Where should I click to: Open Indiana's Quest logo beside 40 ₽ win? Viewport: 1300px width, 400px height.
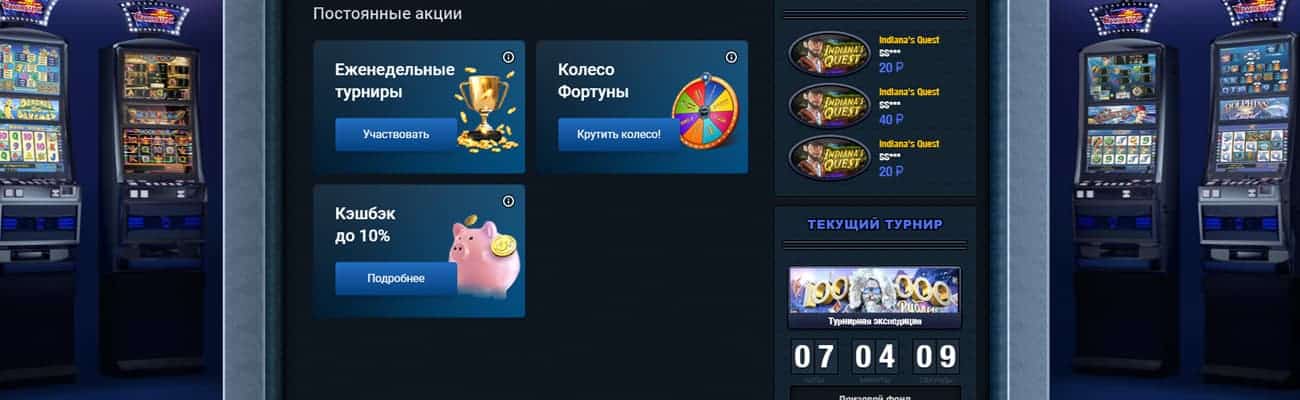coord(829,105)
